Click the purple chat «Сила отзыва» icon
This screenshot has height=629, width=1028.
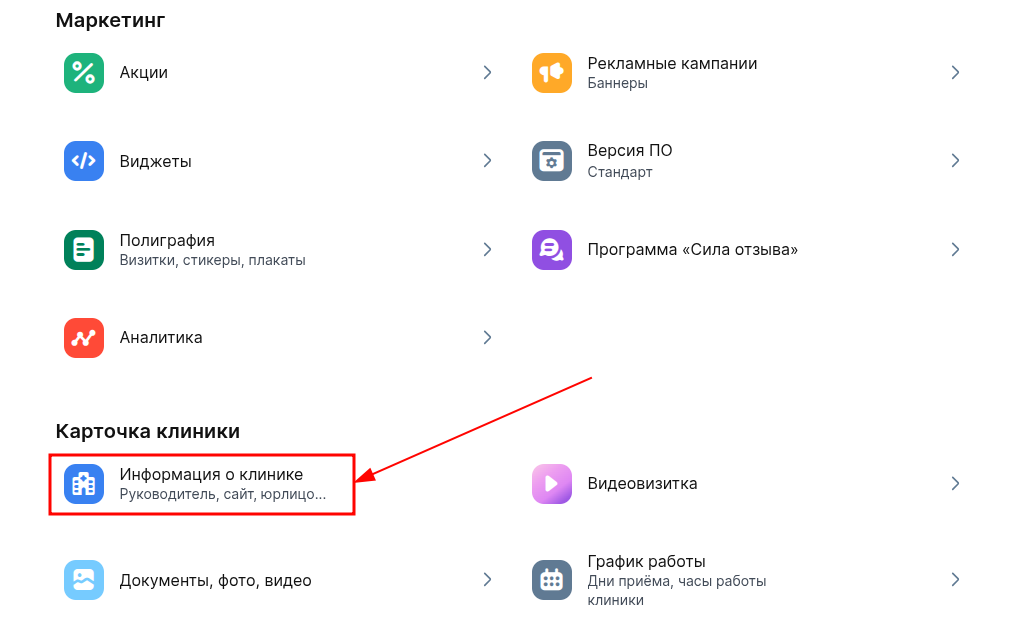coord(552,250)
